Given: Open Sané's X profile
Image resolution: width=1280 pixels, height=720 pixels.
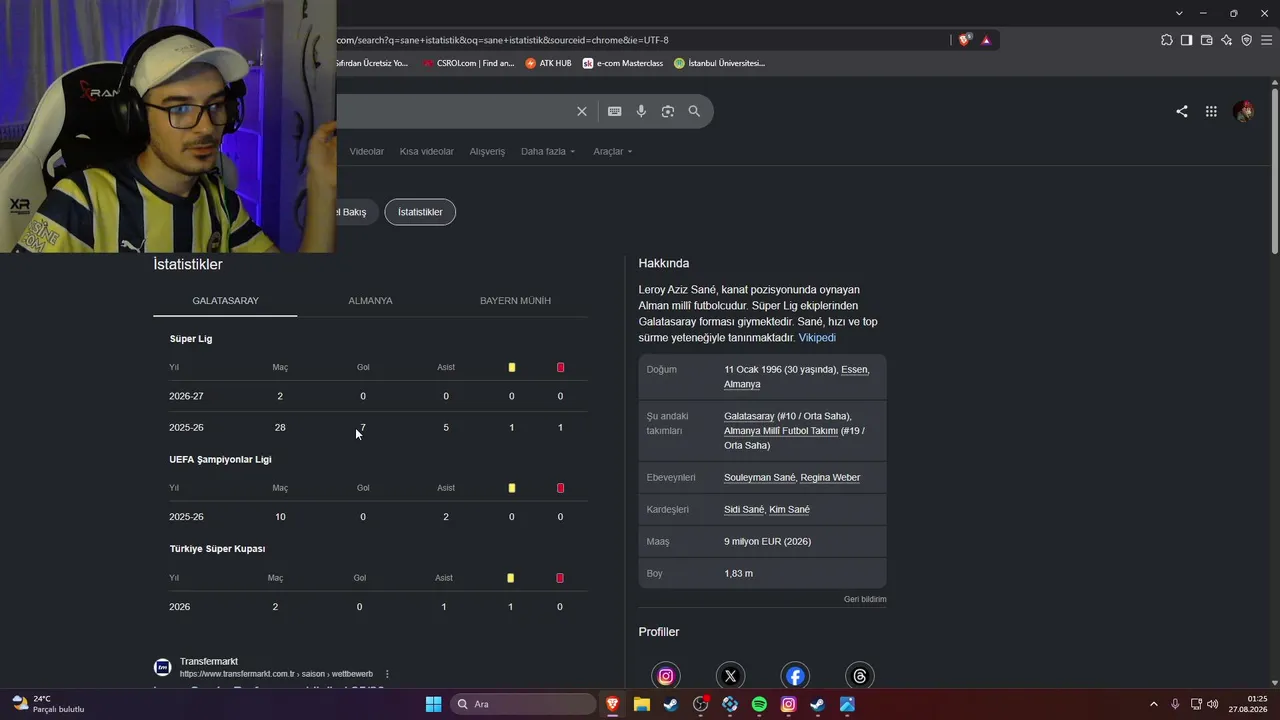Looking at the screenshot, I should click(731, 676).
